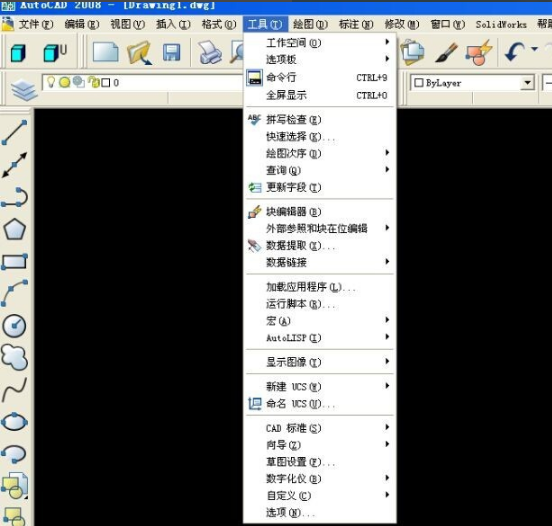Toggle the layer lightbulb on/off icon
Viewport: 552px width, 526px height.
coord(51,82)
